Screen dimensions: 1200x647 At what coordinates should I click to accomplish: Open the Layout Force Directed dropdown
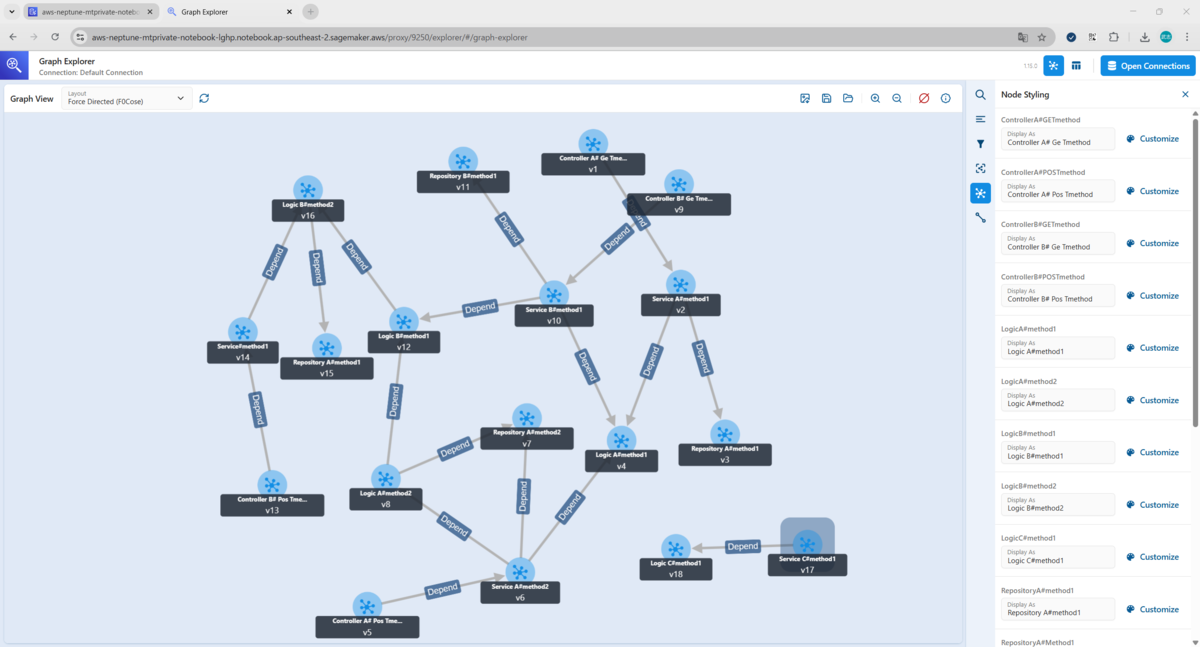point(126,98)
